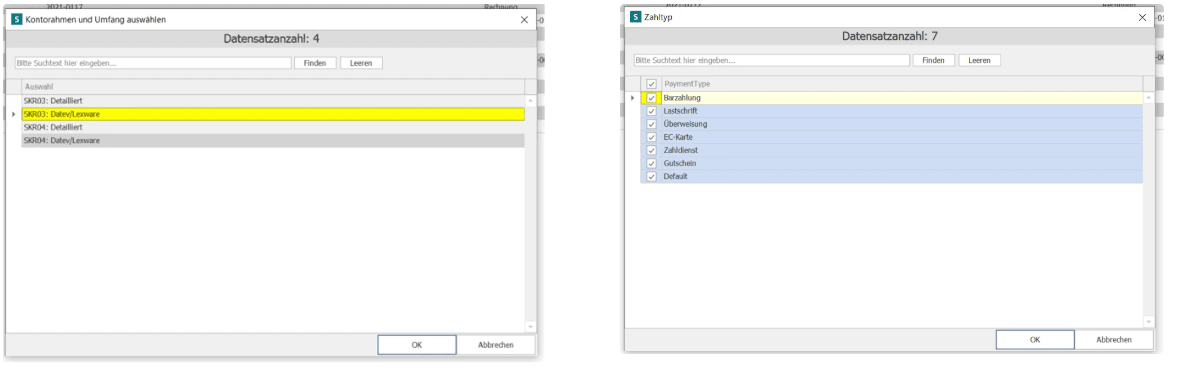This screenshot has height=379, width=1183.
Task: Select row SKR04: Detailliert
Action: coord(272,128)
